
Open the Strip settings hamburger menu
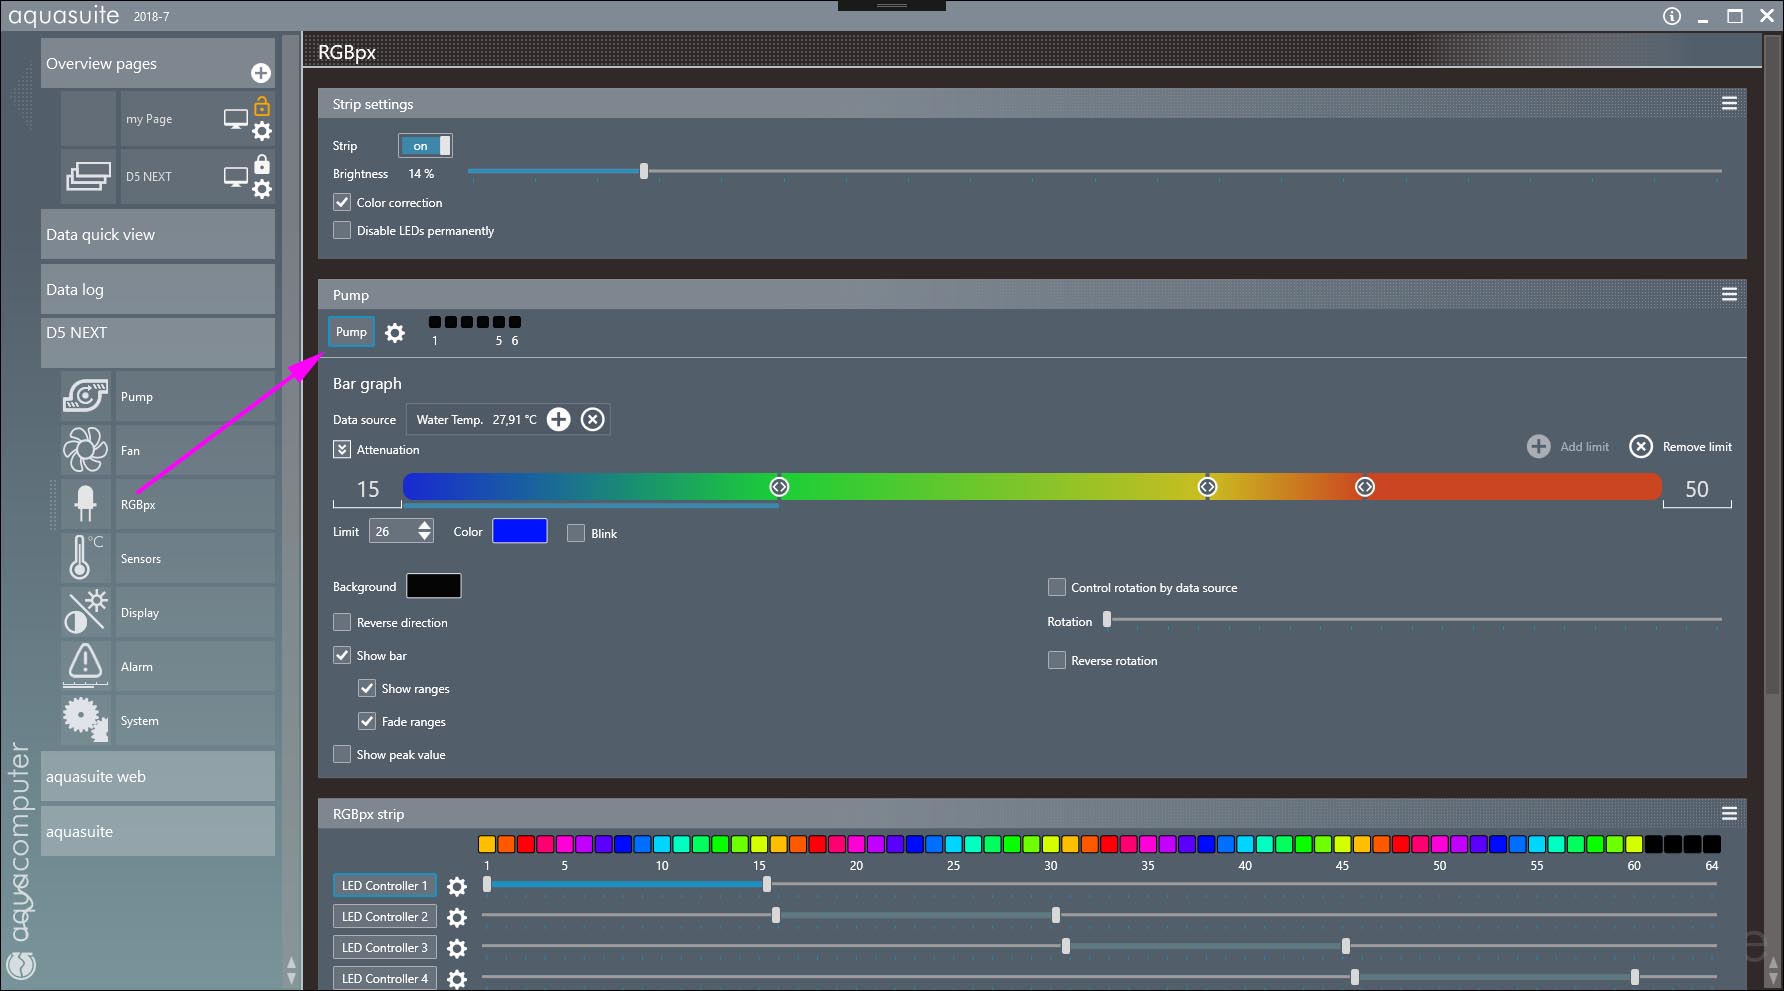[1729, 104]
